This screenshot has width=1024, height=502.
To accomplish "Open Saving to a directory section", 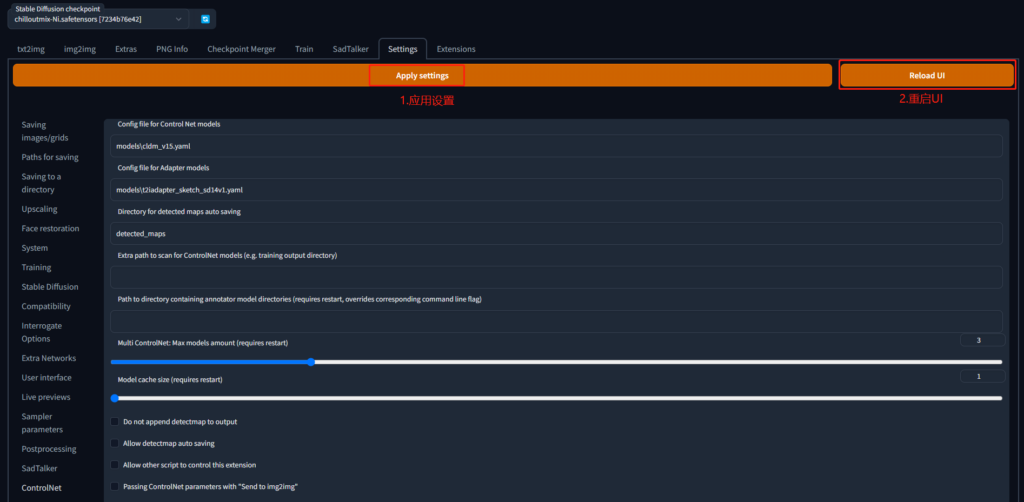I will tap(41, 183).
